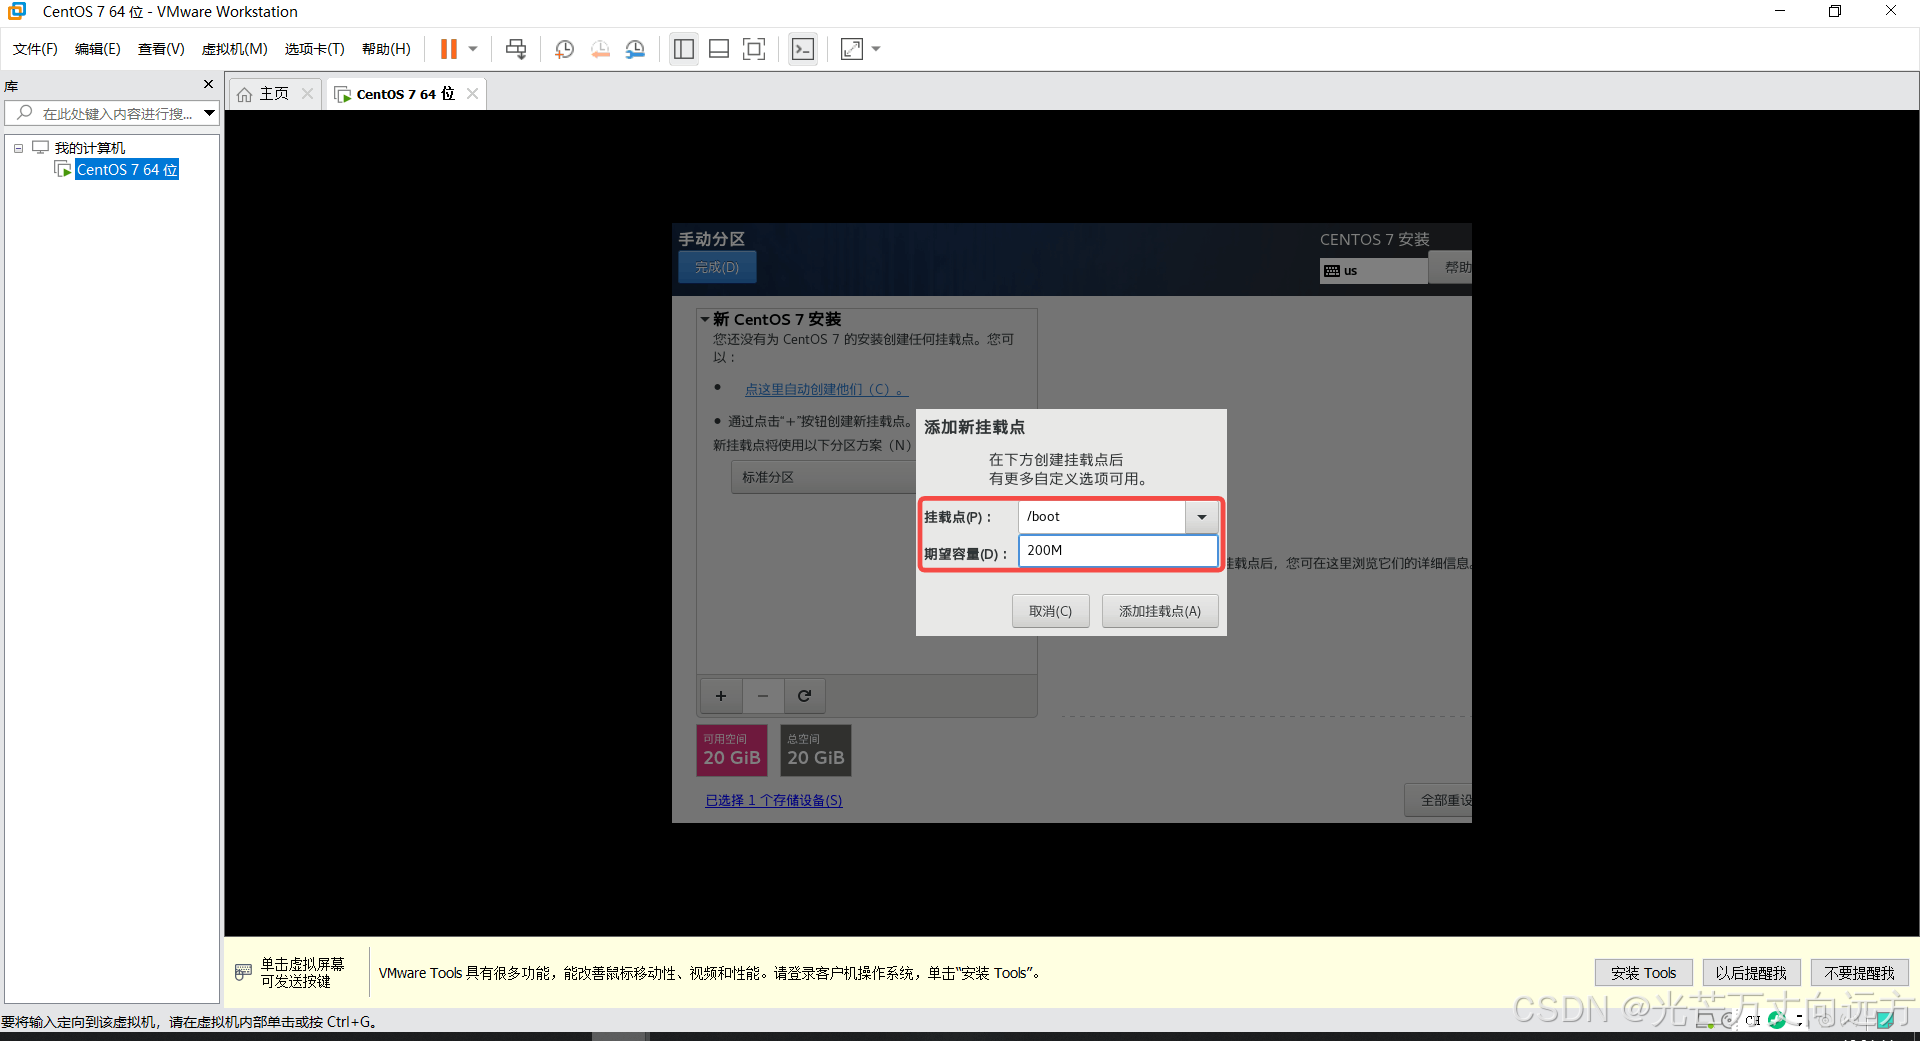Toggle the library sidebar view
Image resolution: width=1920 pixels, height=1041 pixels.
pyautogui.click(x=684, y=49)
